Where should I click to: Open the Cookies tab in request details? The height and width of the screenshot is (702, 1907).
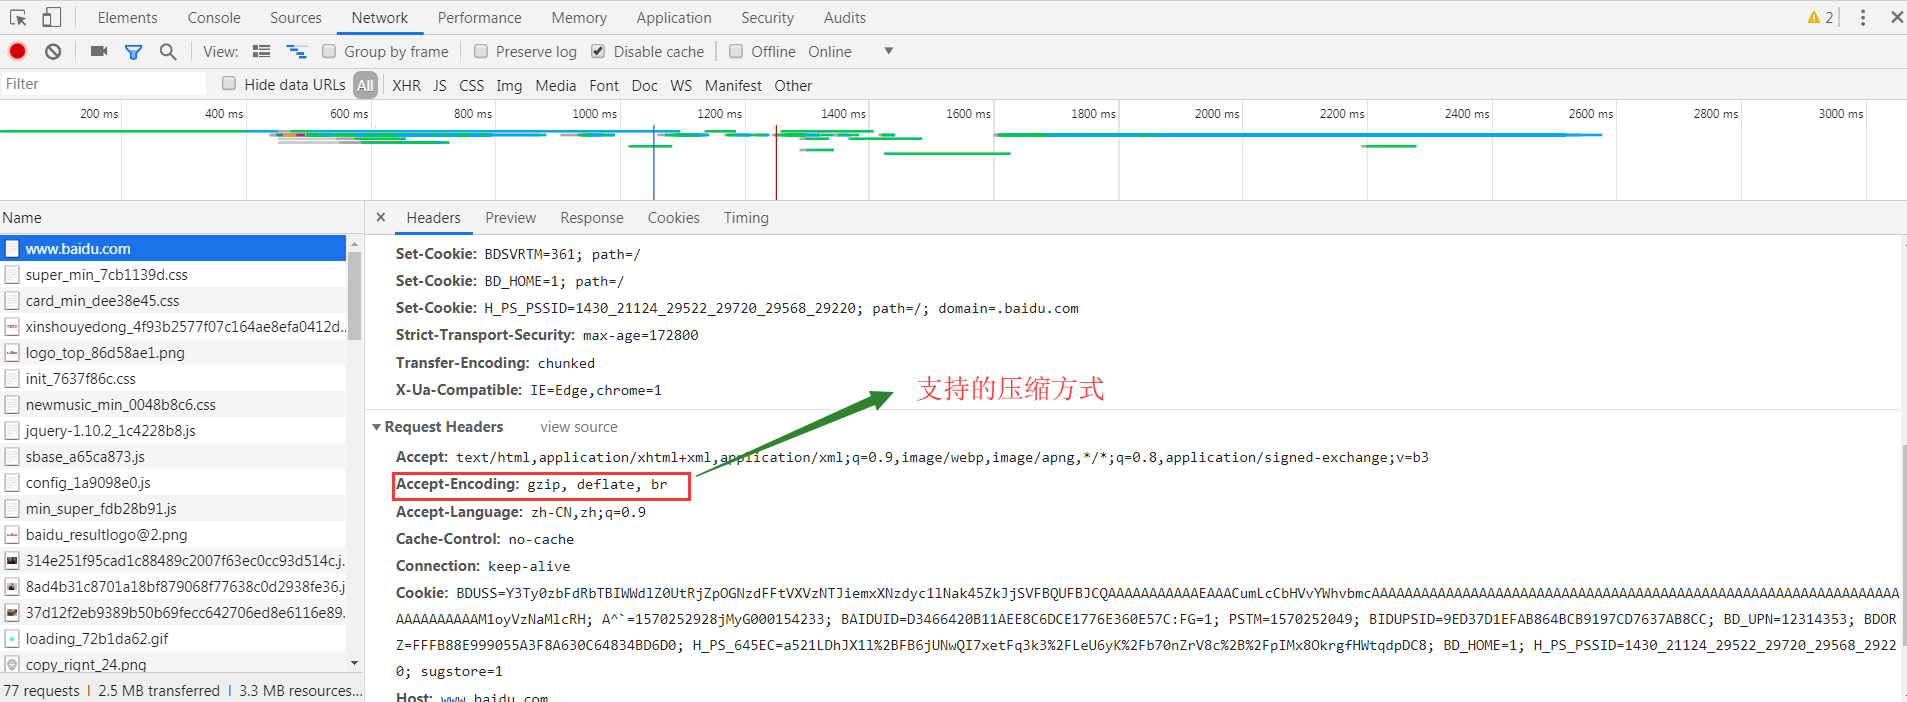point(673,217)
